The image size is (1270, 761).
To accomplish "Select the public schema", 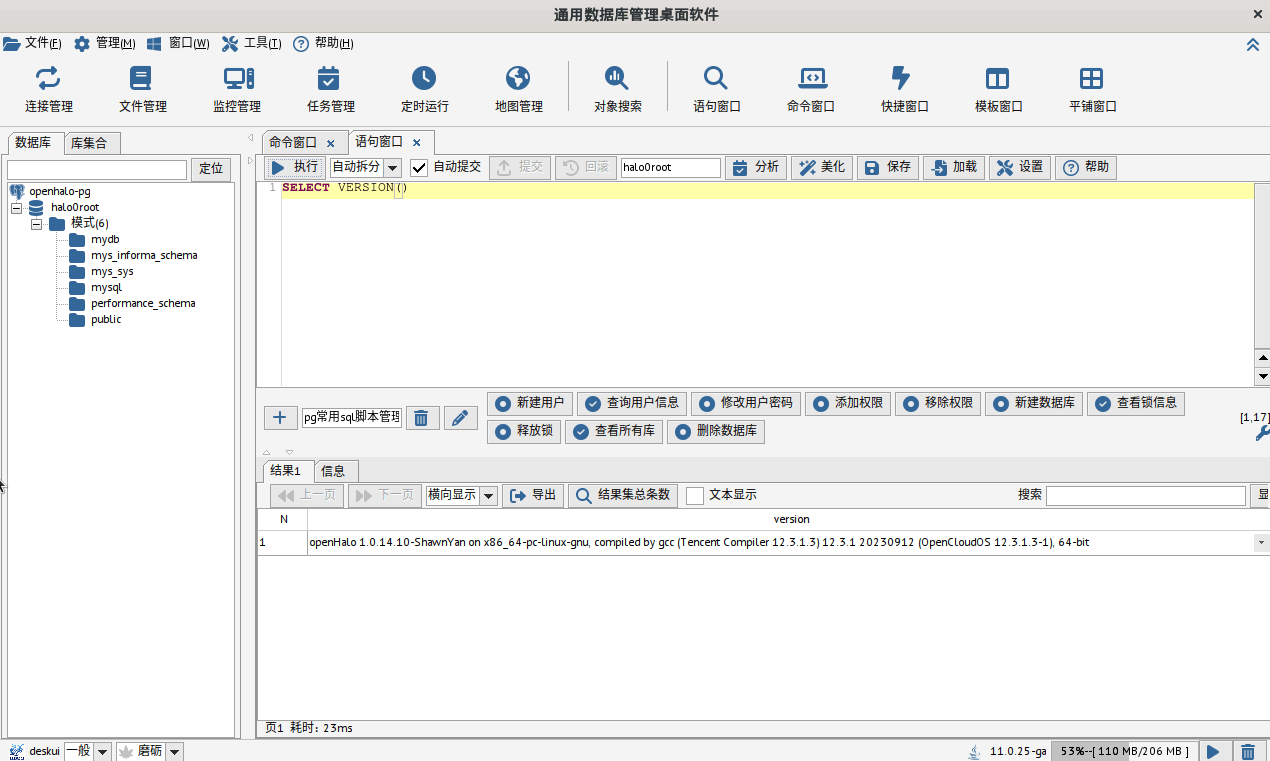I will (x=95, y=320).
